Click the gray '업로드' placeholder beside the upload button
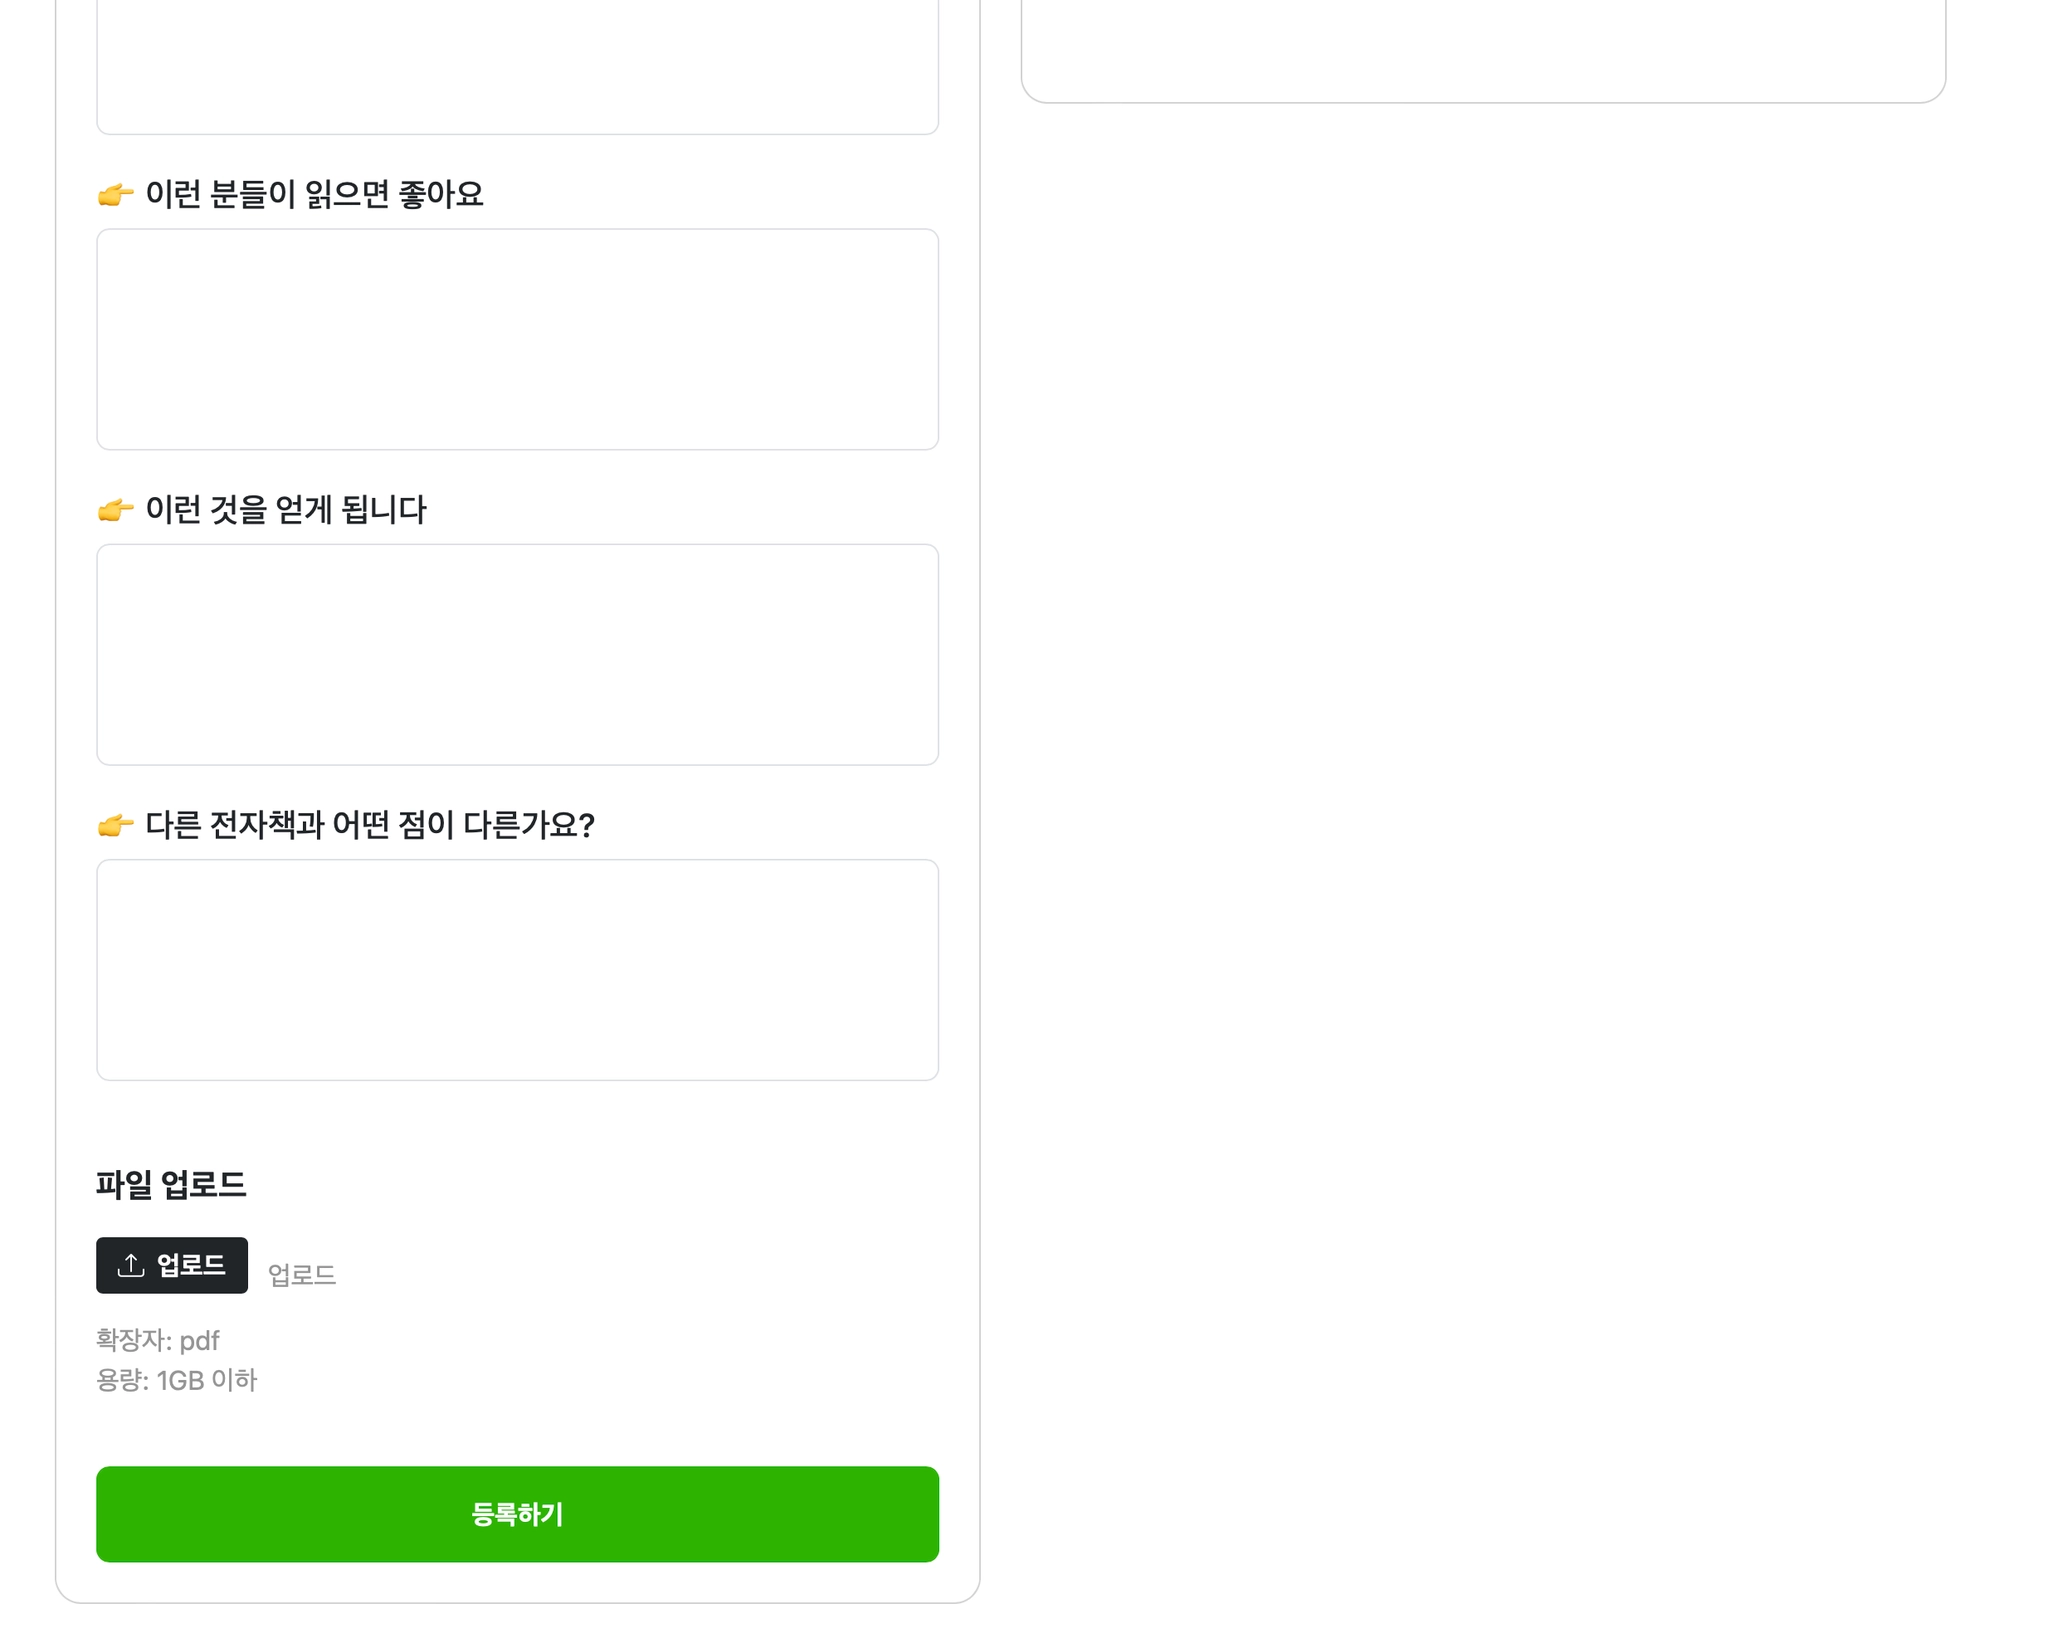This screenshot has width=2048, height=1643. coord(302,1274)
